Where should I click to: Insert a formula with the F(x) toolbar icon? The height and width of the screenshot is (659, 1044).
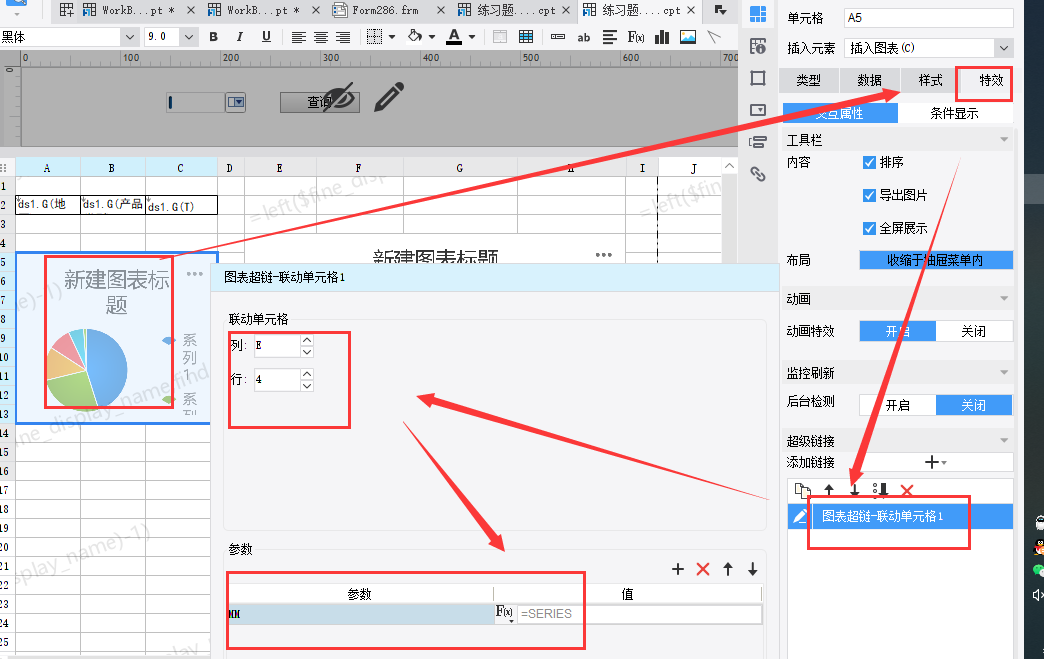636,37
